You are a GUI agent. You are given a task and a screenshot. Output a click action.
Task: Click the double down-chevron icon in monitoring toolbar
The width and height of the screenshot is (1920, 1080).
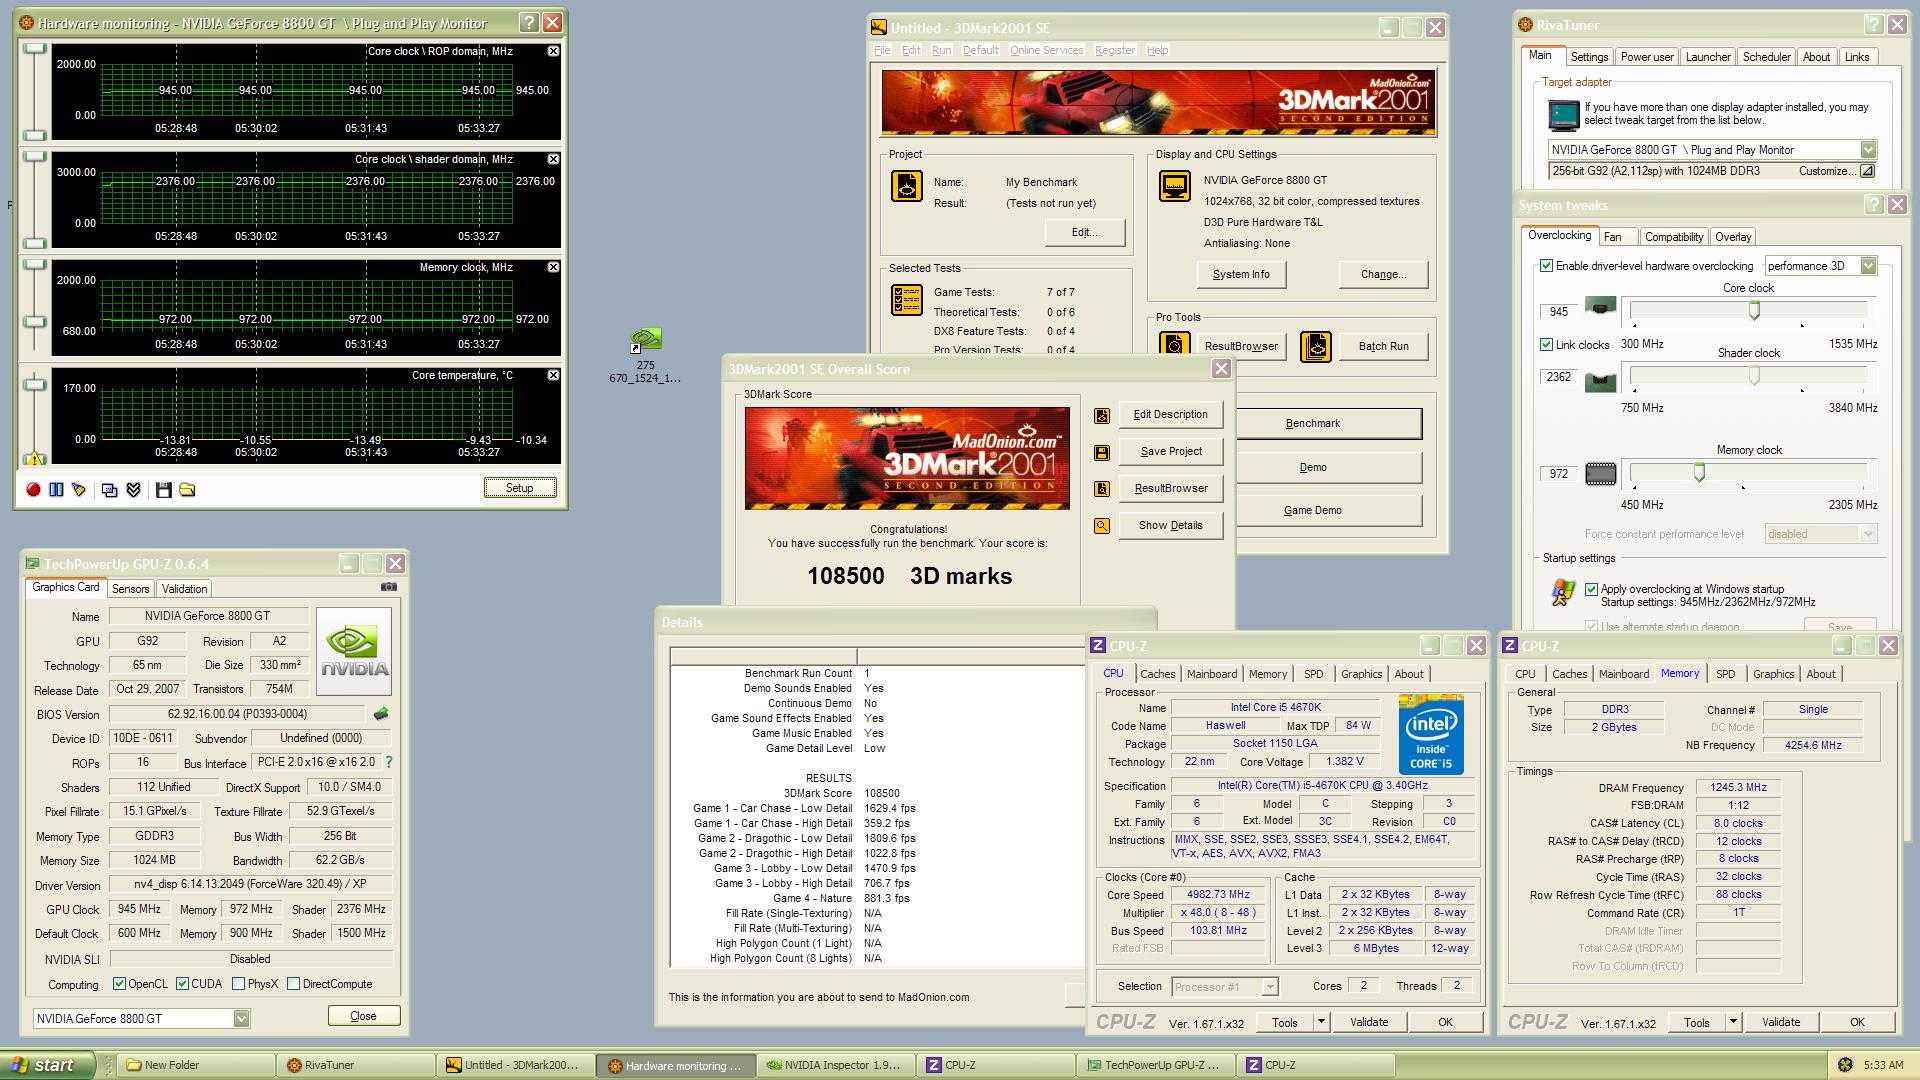133,489
